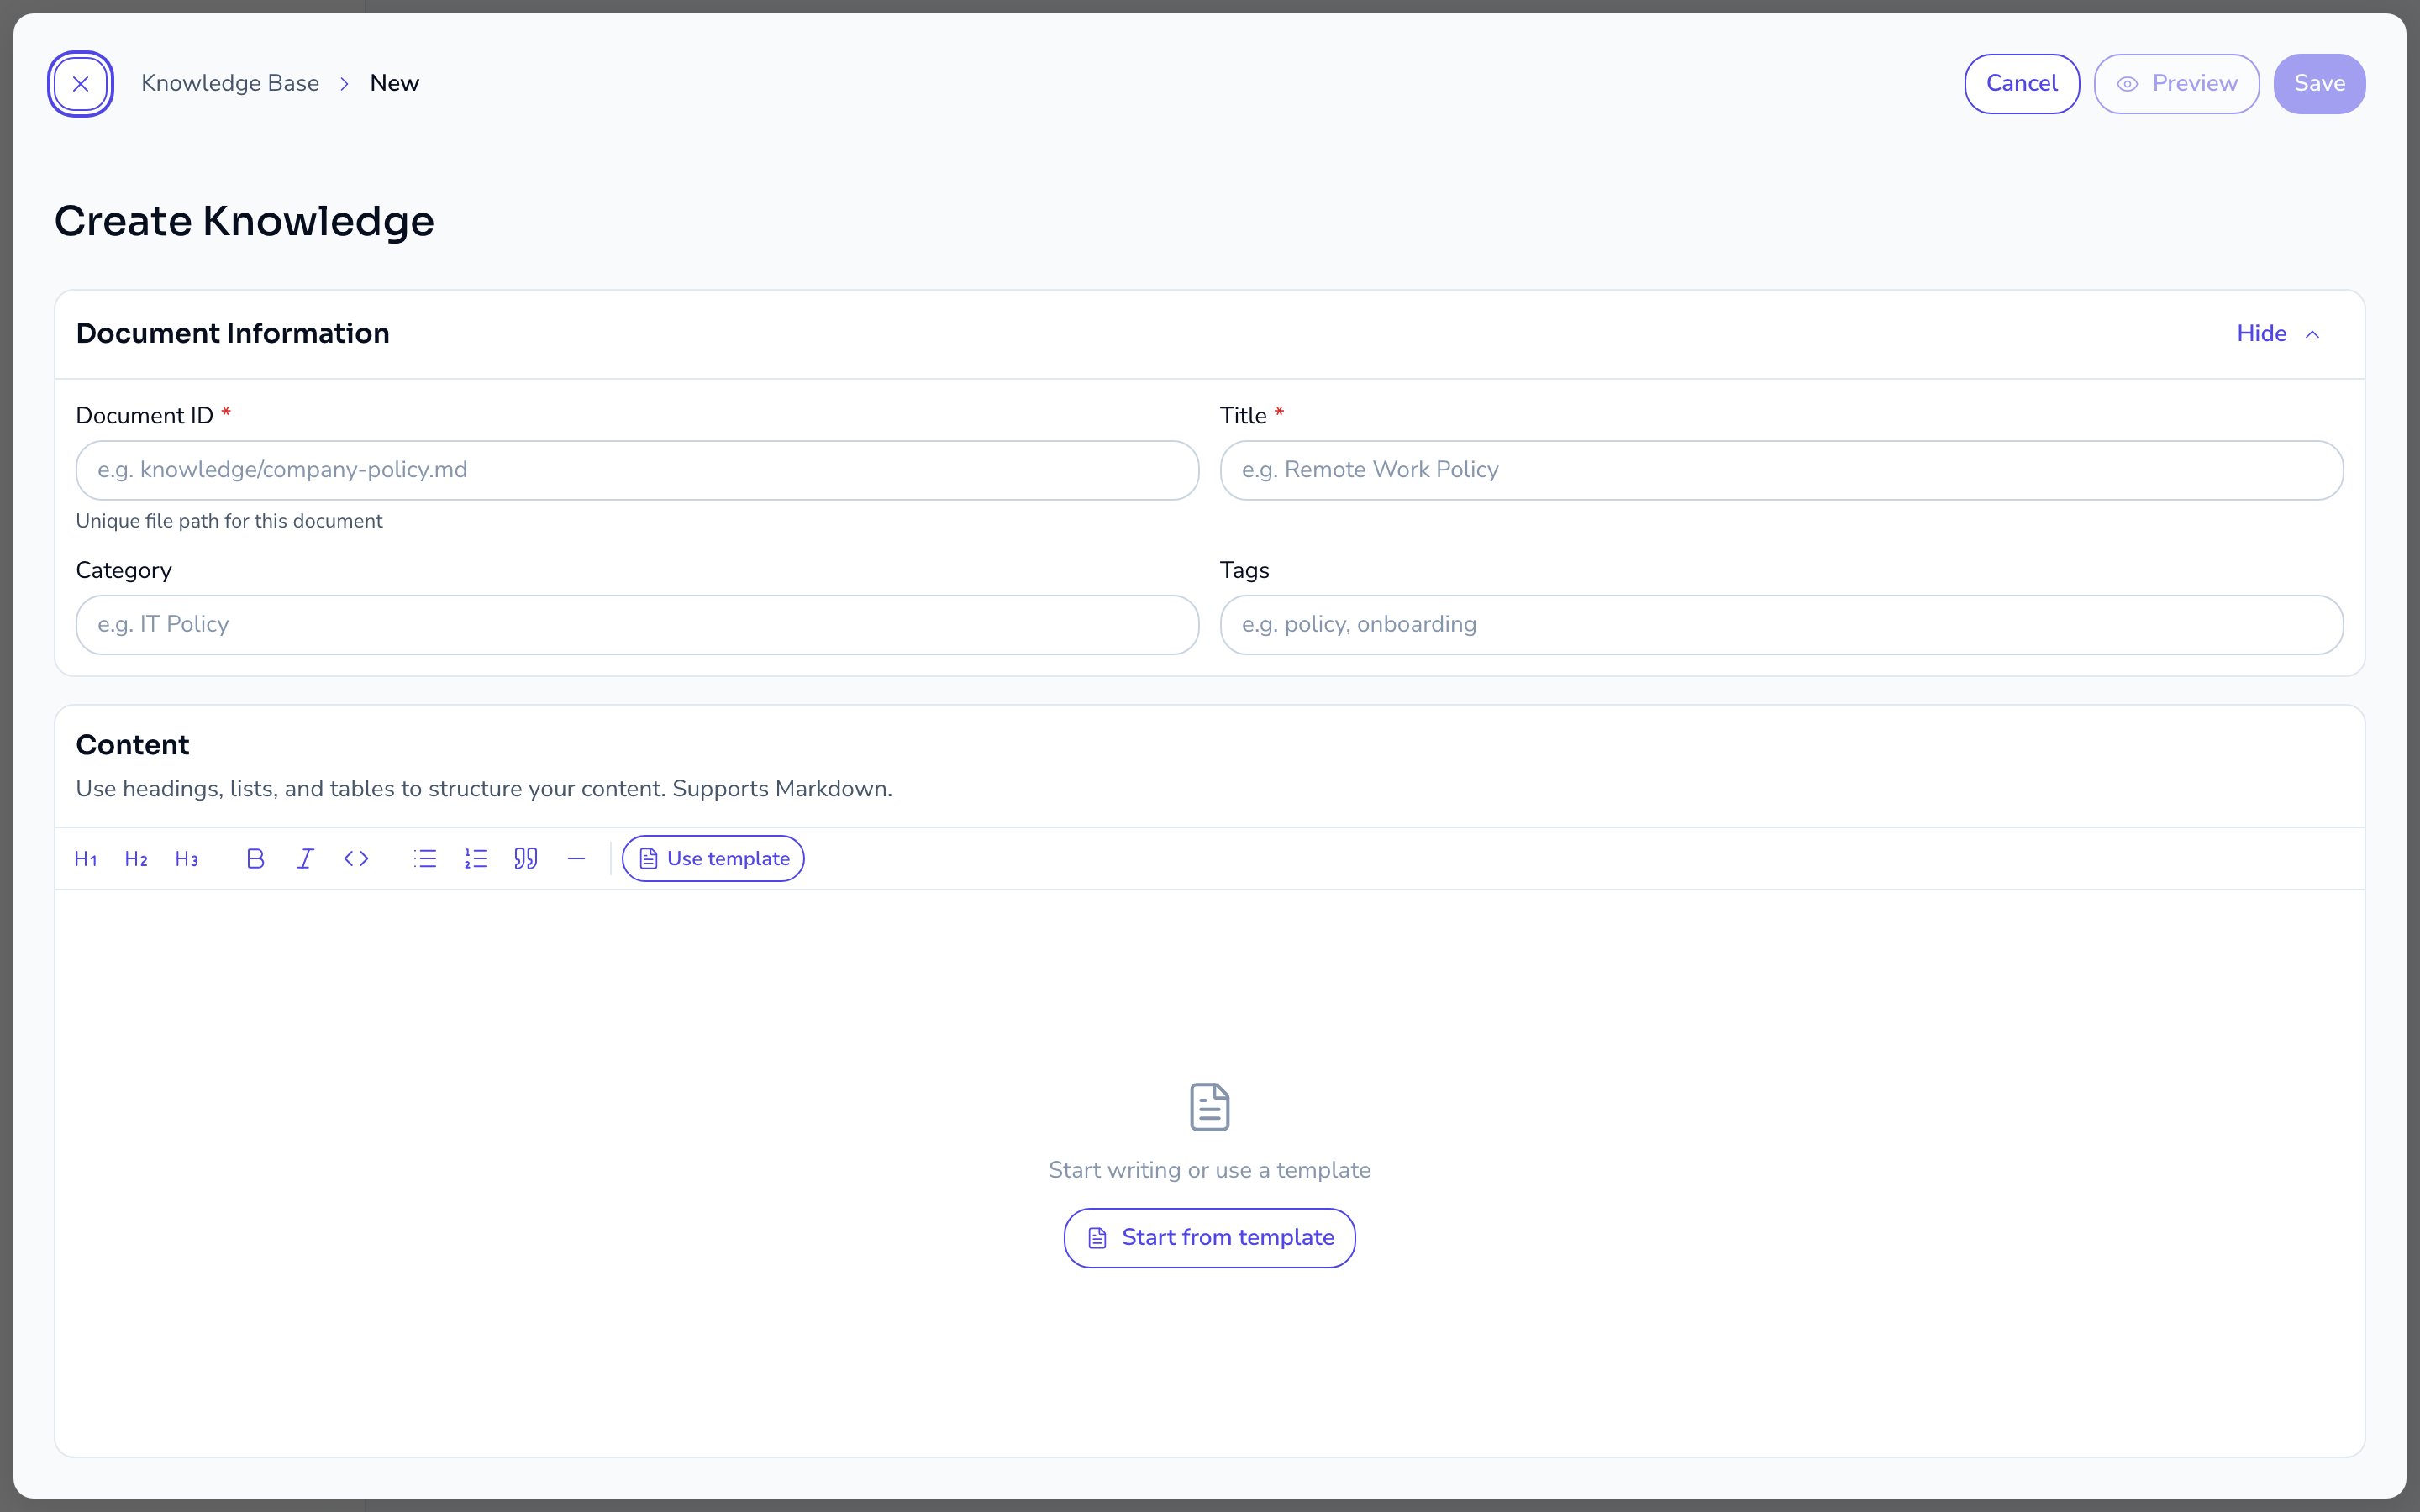Click the breadcrumb chevron separator
2420x1512 pixels.
[344, 84]
